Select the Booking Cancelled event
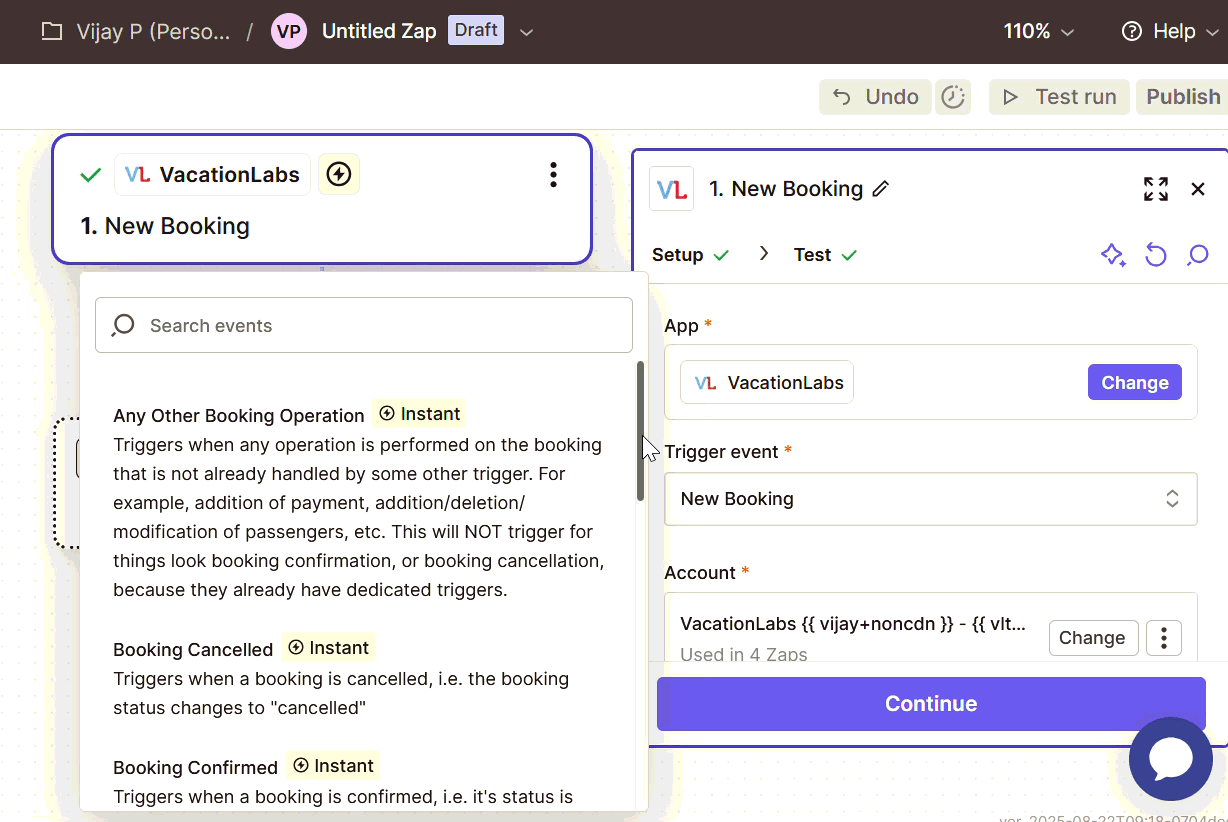The width and height of the screenshot is (1228, 822). [193, 650]
